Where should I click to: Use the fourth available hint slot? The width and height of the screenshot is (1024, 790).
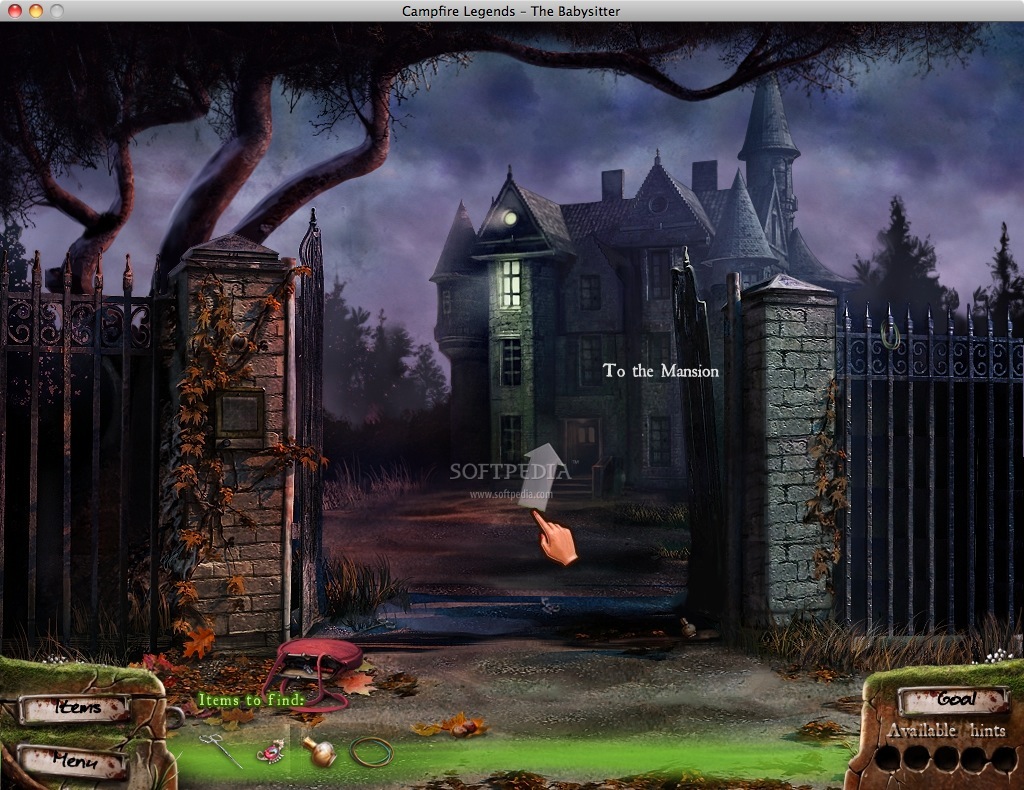coord(972,759)
